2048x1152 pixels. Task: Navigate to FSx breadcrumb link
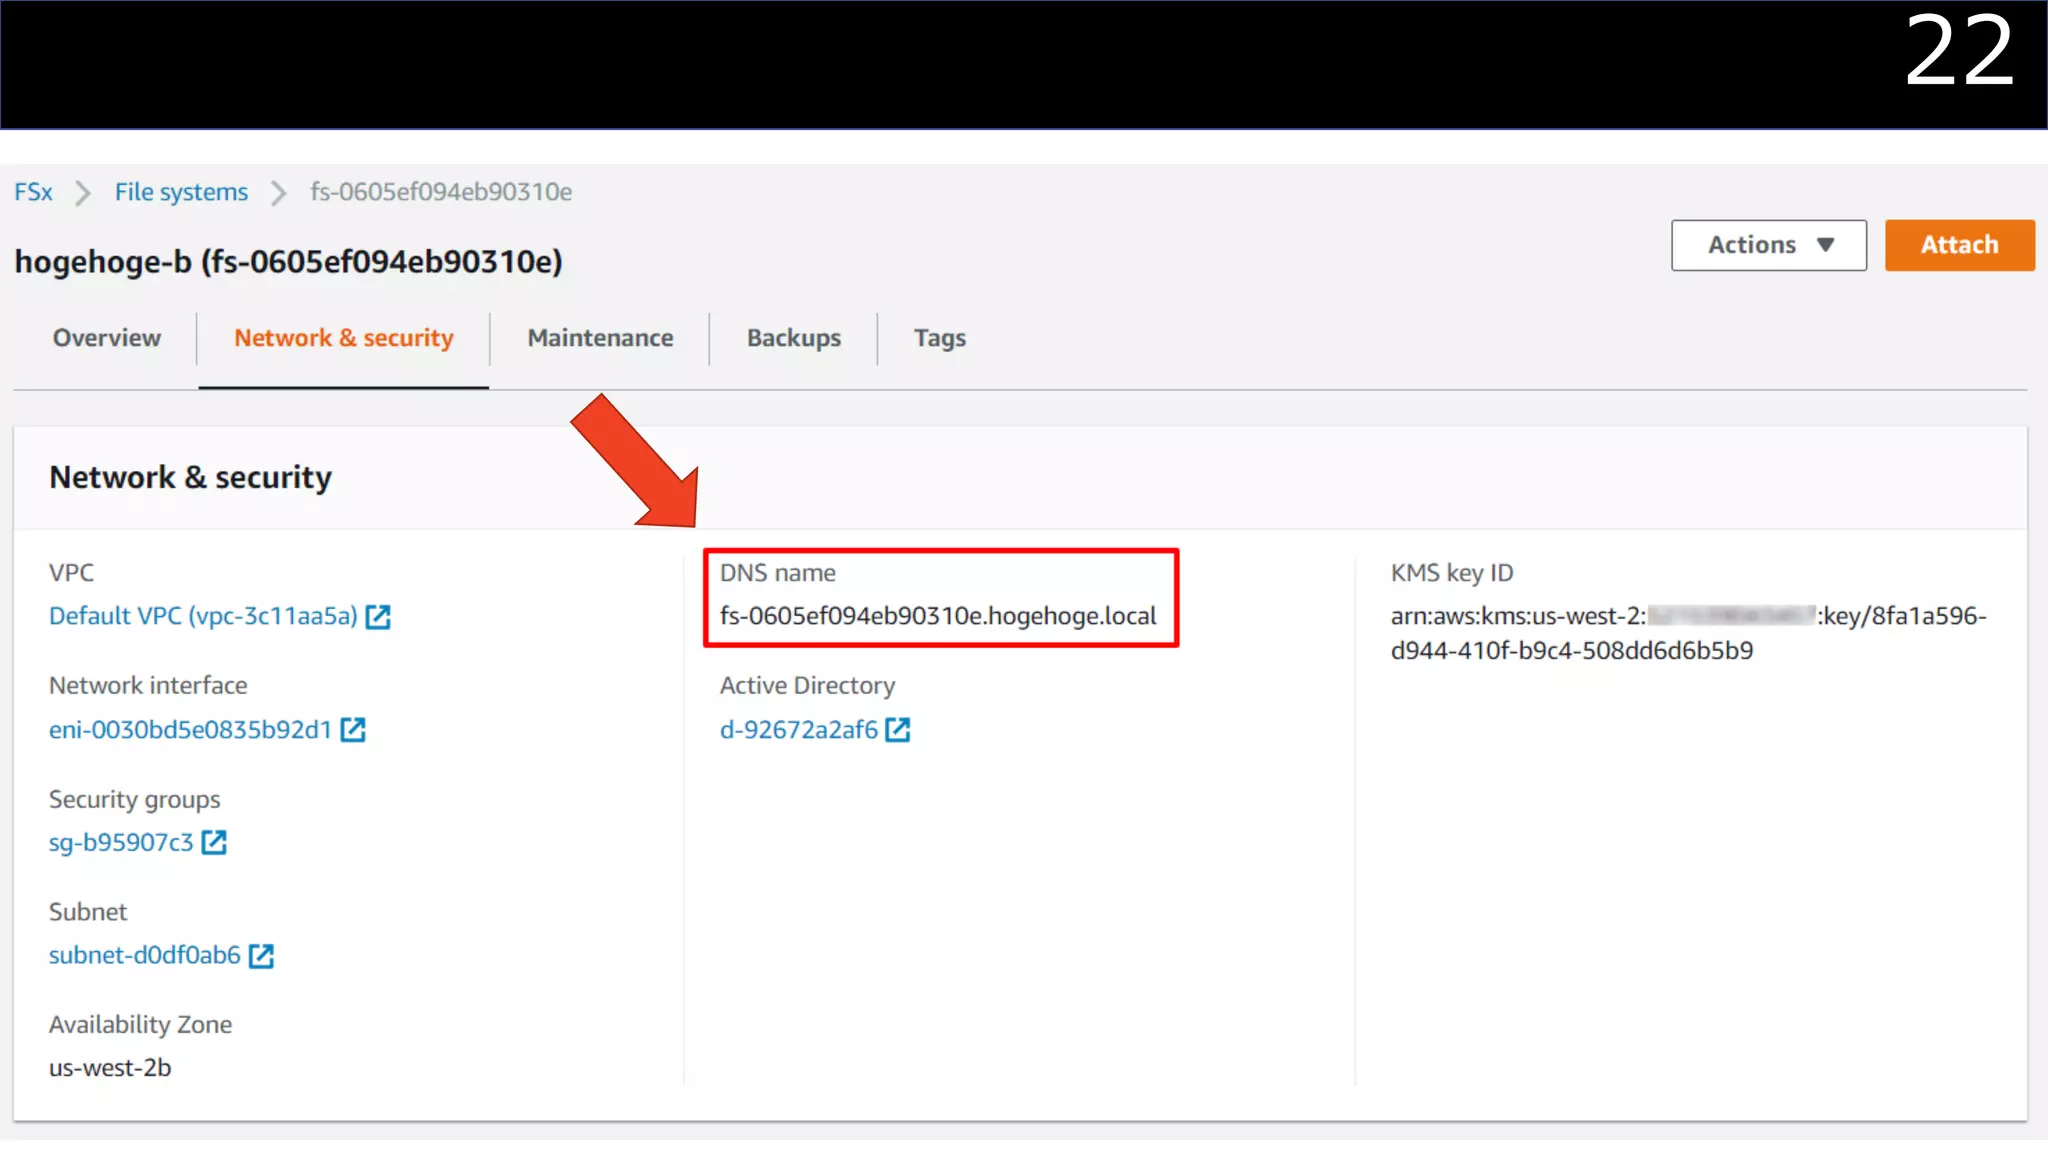tap(33, 192)
